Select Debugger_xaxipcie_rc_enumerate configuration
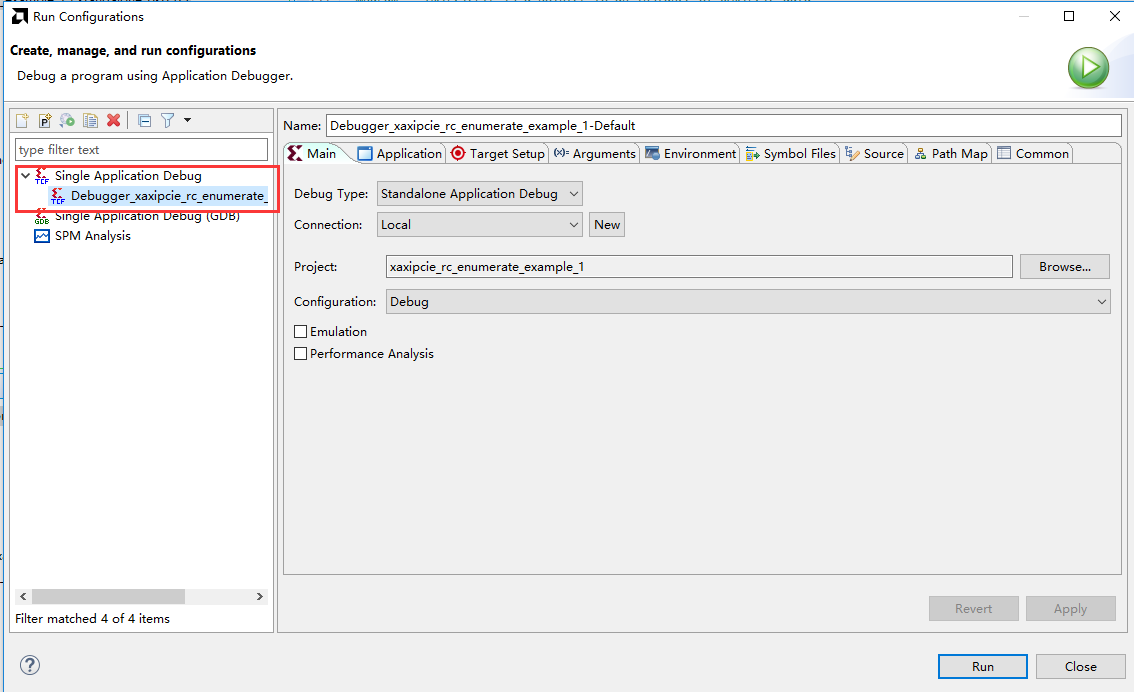The width and height of the screenshot is (1134, 692). 169,196
